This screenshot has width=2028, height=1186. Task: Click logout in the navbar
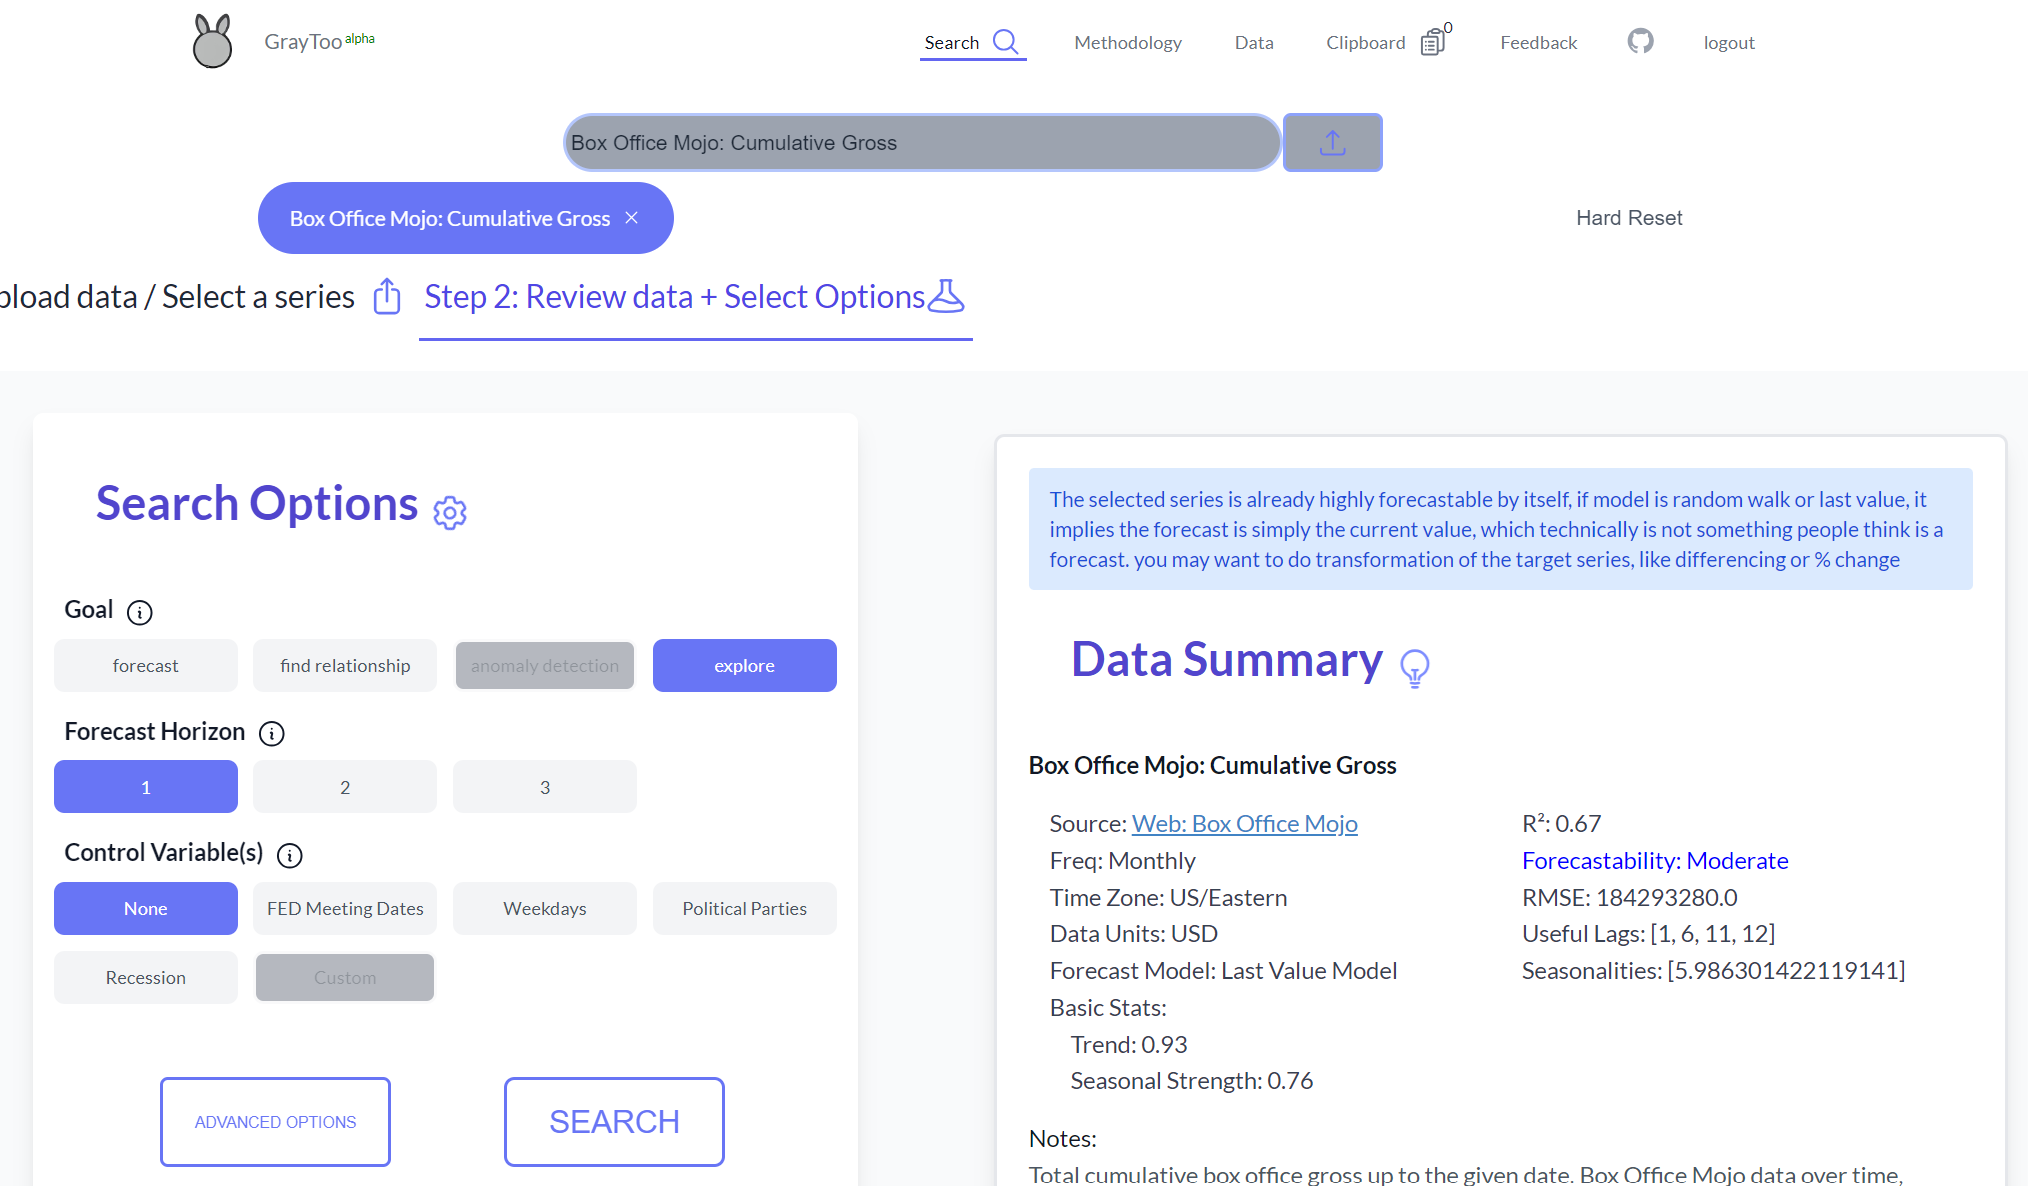click(1729, 42)
